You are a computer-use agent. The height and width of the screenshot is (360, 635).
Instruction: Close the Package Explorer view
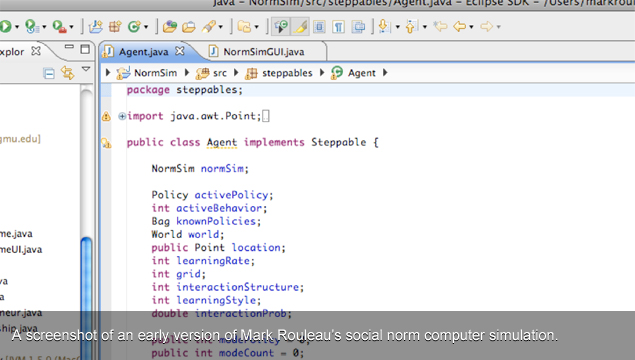(x=36, y=51)
